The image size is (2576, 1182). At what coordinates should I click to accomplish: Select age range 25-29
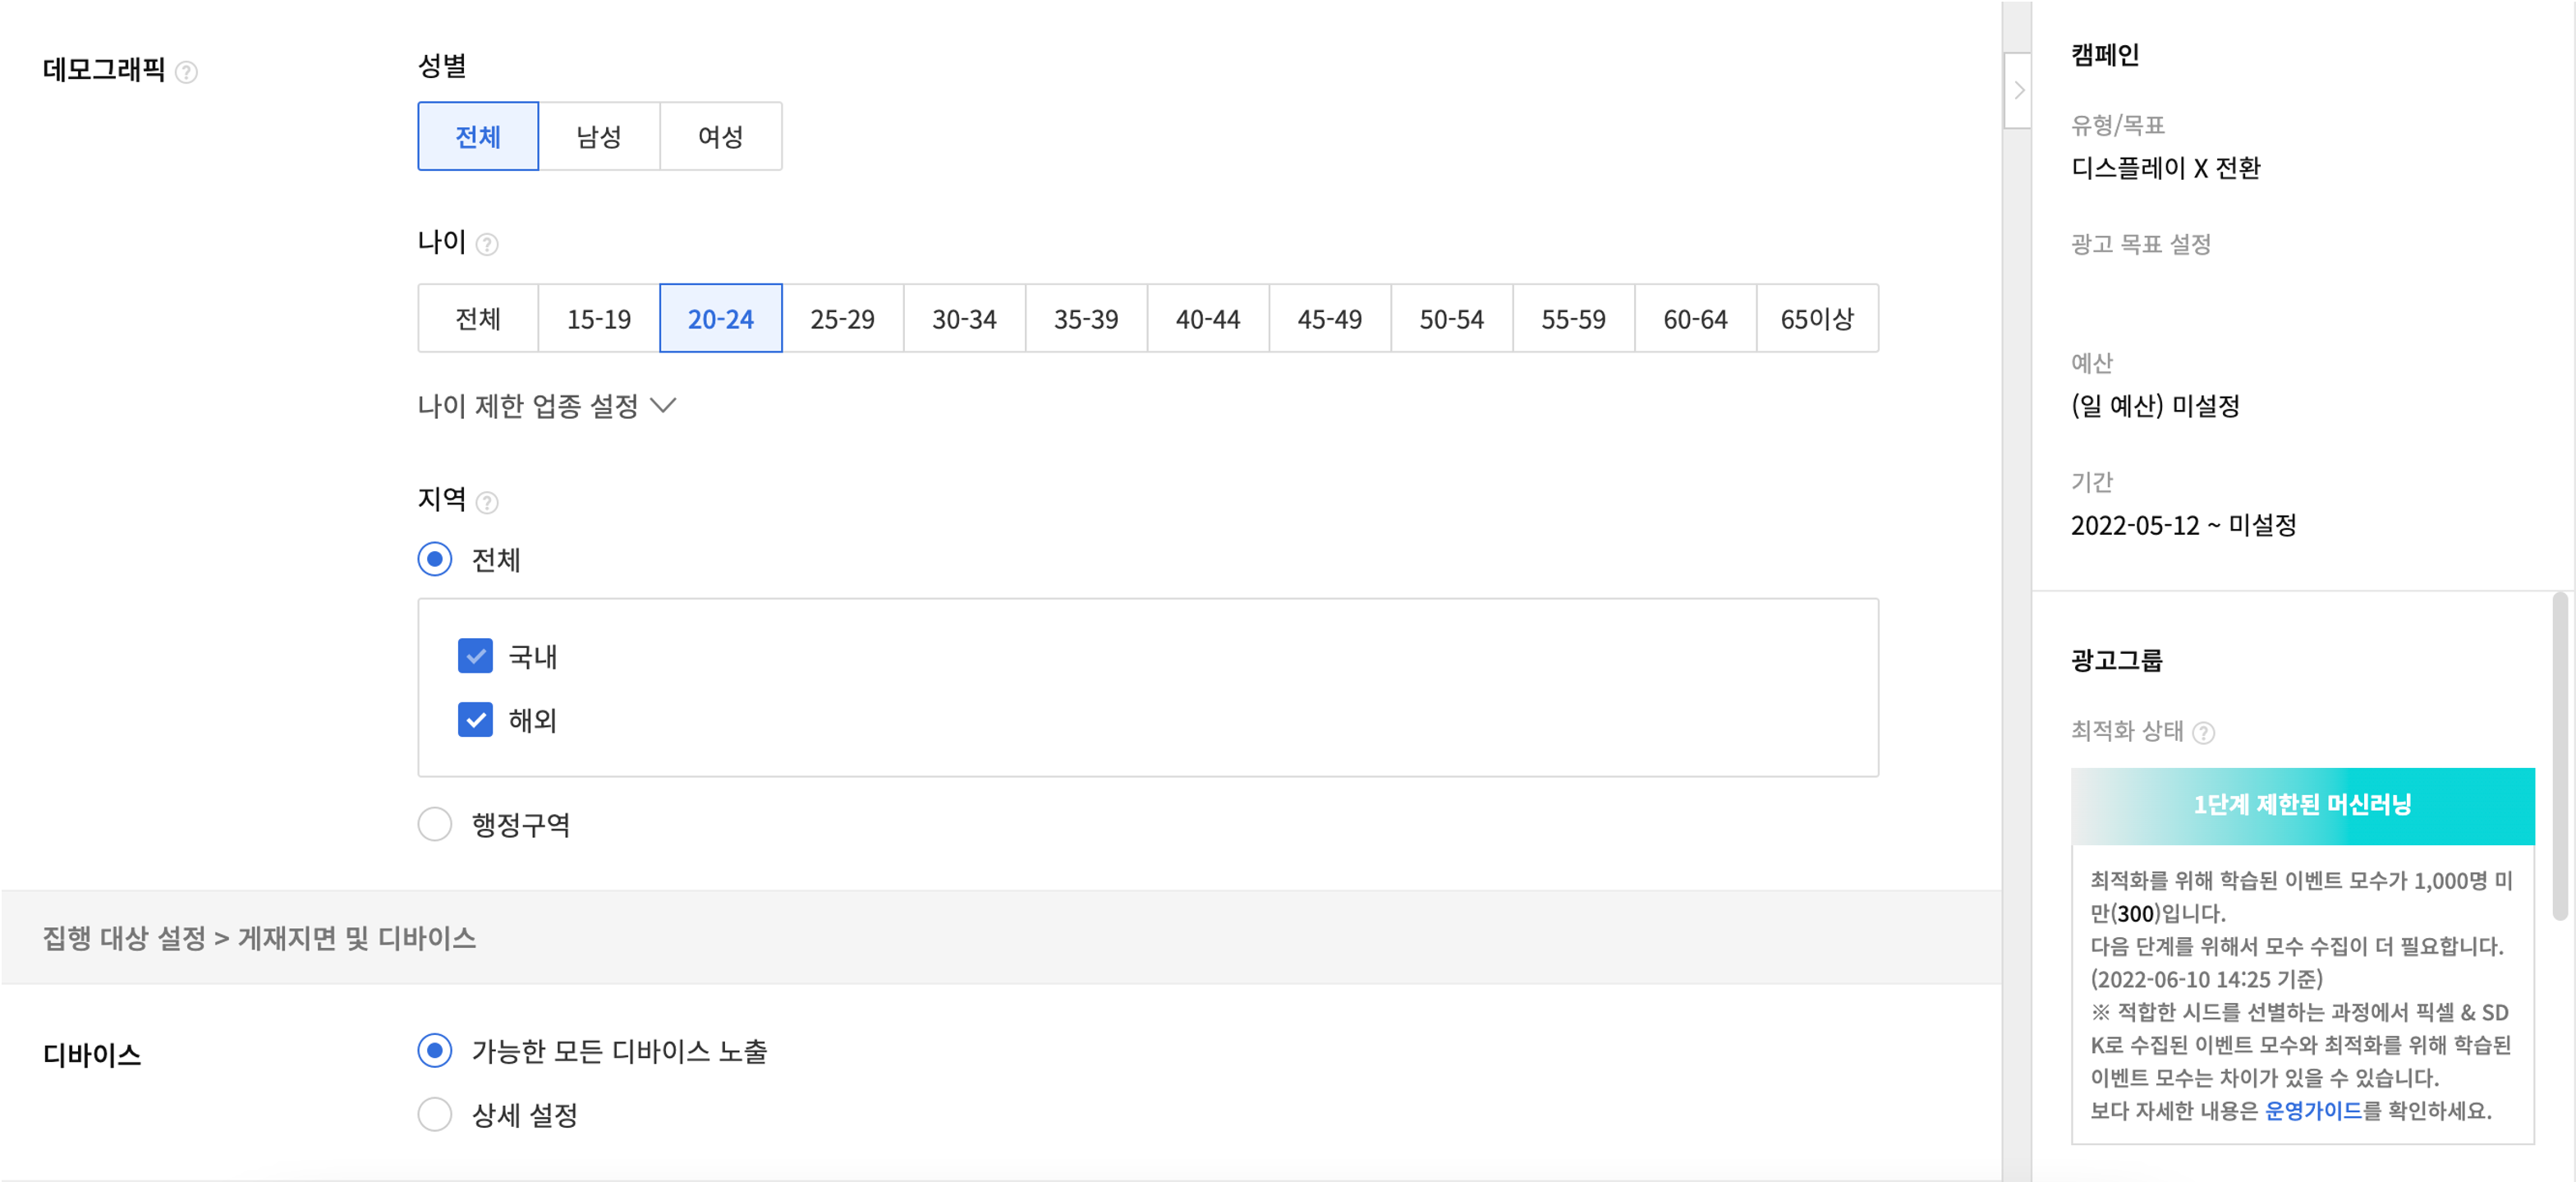(x=843, y=318)
